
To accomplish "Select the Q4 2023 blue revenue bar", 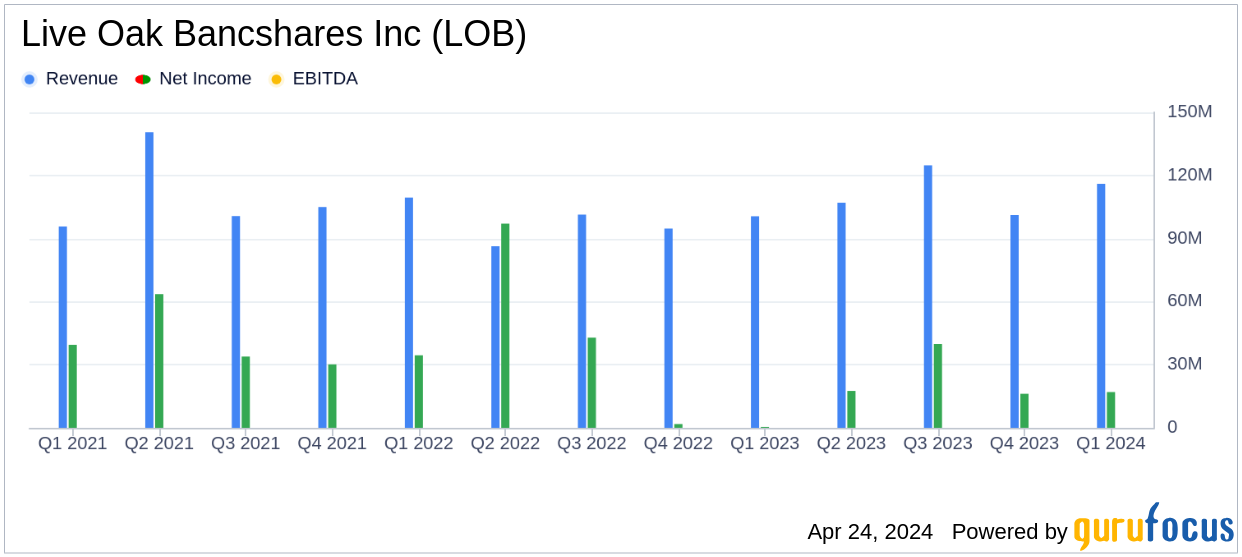I will [x=1015, y=321].
